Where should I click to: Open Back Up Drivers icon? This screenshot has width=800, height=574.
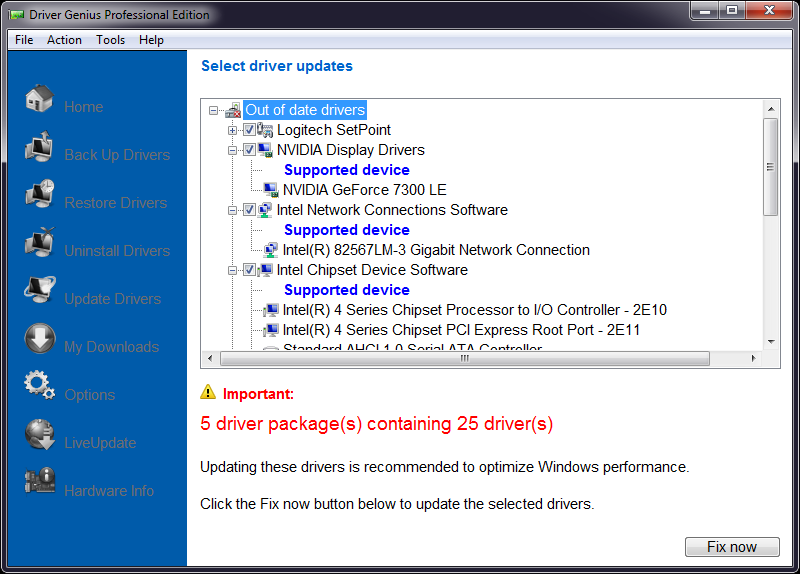(x=39, y=148)
